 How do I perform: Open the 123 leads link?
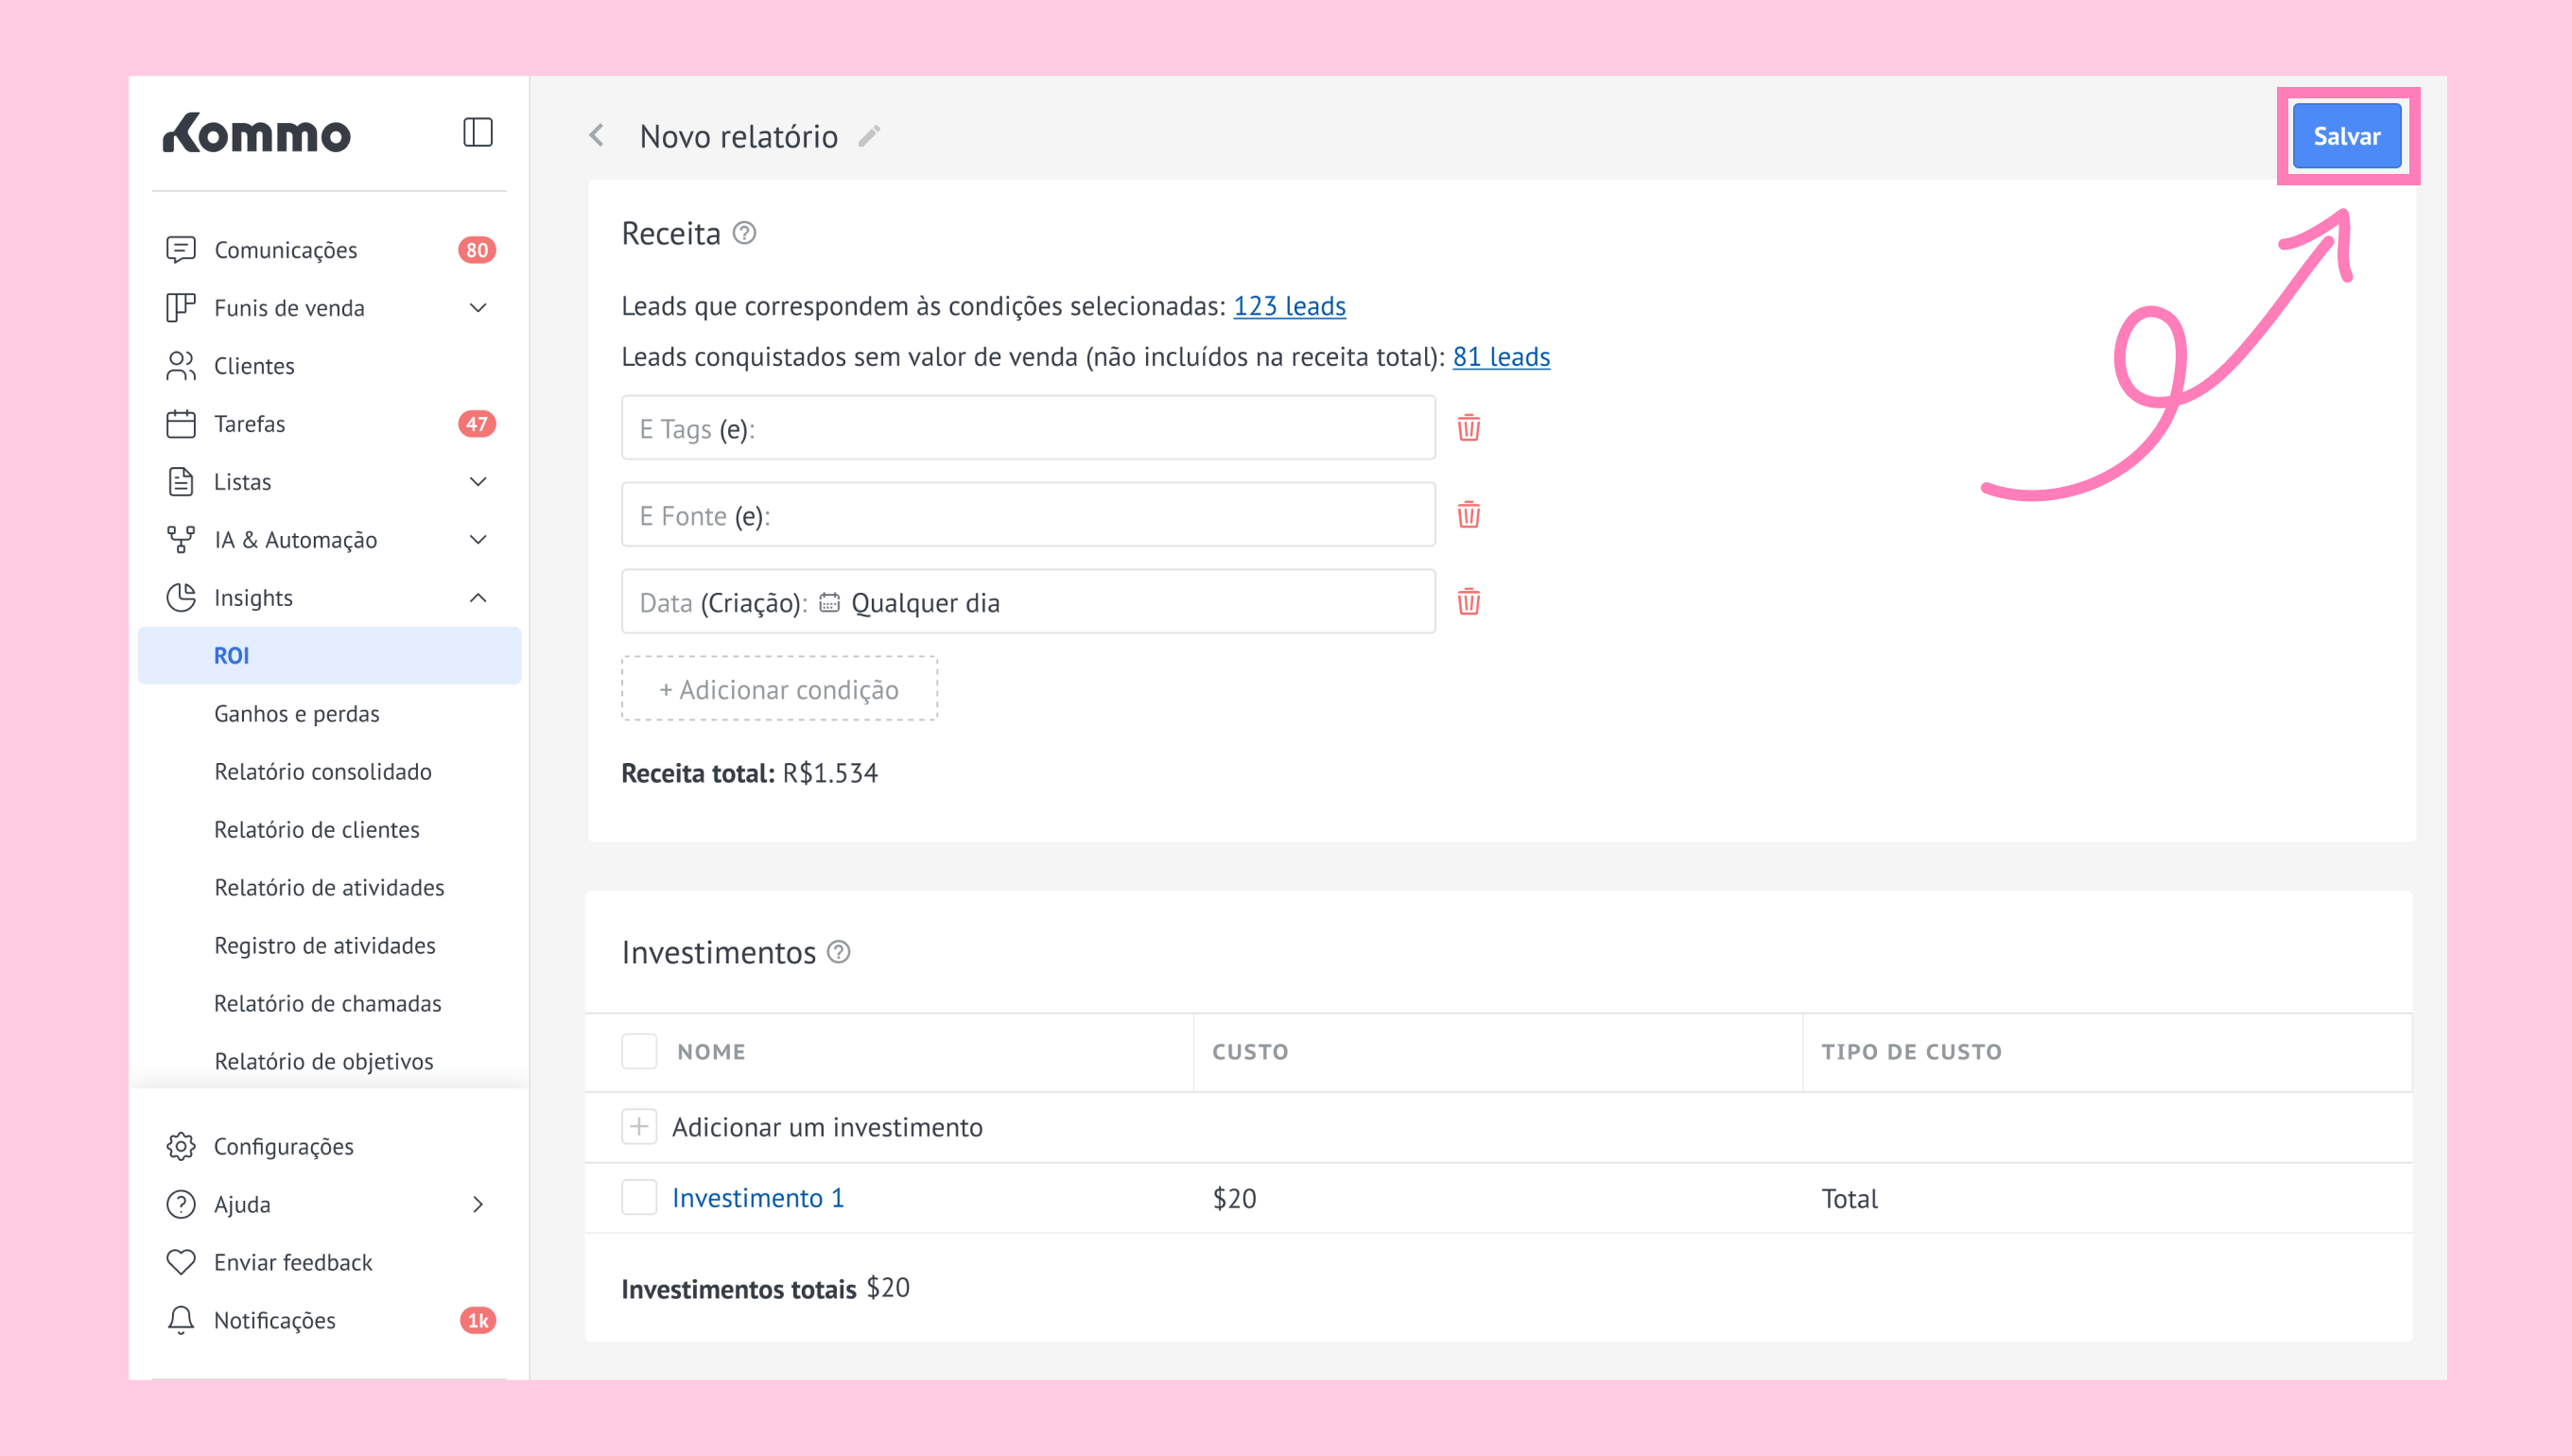pyautogui.click(x=1289, y=306)
